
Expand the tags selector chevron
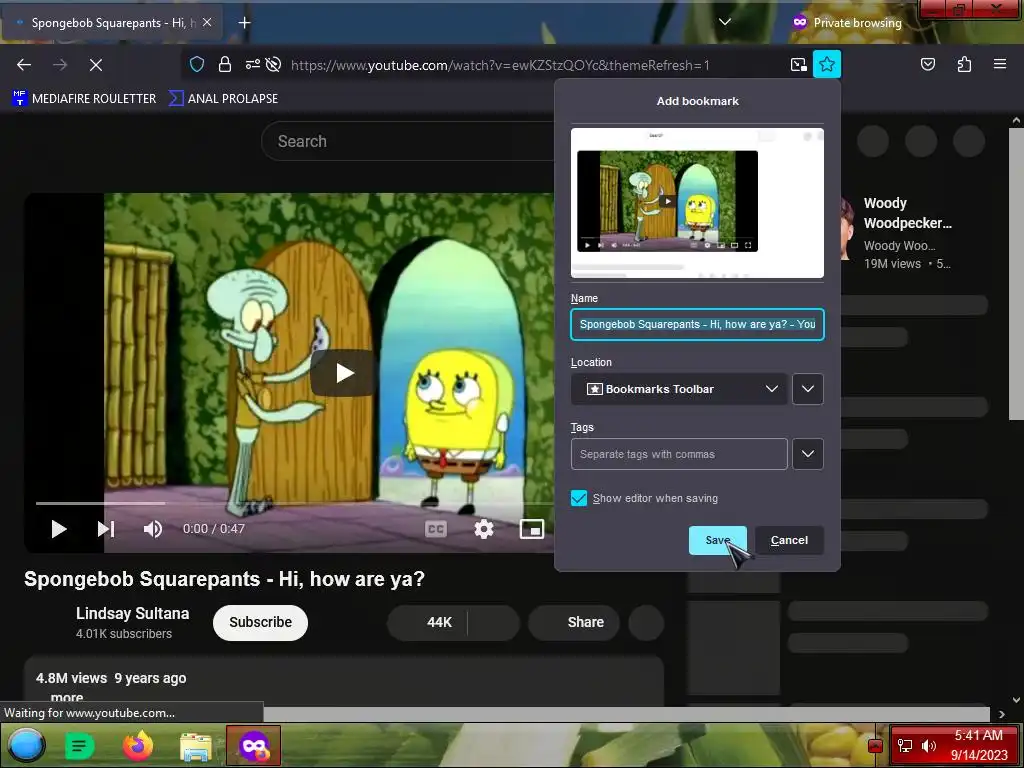(x=808, y=454)
